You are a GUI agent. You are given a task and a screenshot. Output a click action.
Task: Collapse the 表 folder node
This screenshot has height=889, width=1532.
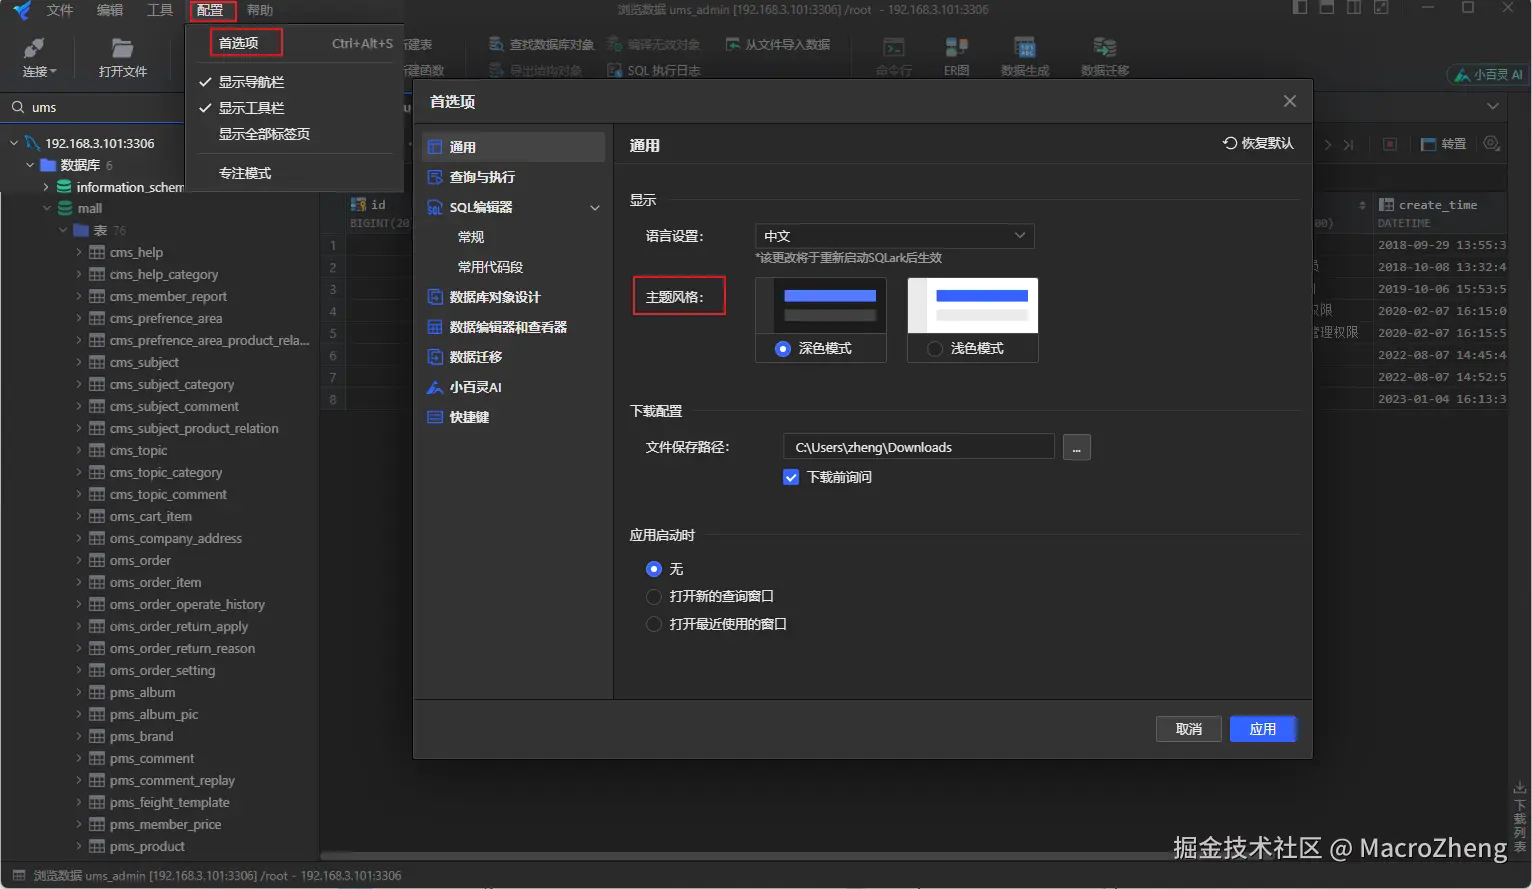tap(63, 230)
